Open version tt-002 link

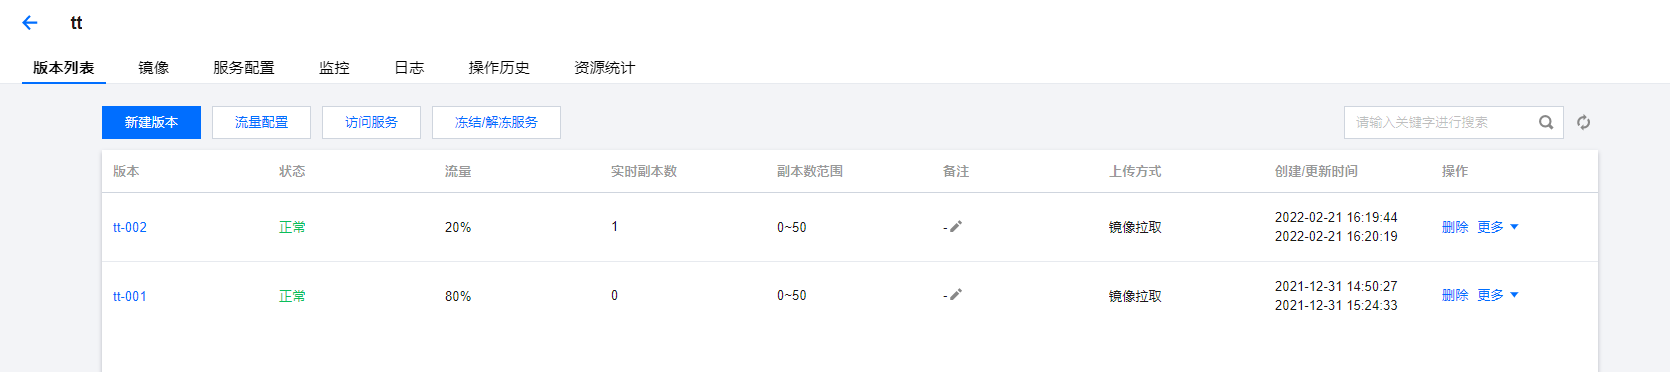click(x=130, y=227)
